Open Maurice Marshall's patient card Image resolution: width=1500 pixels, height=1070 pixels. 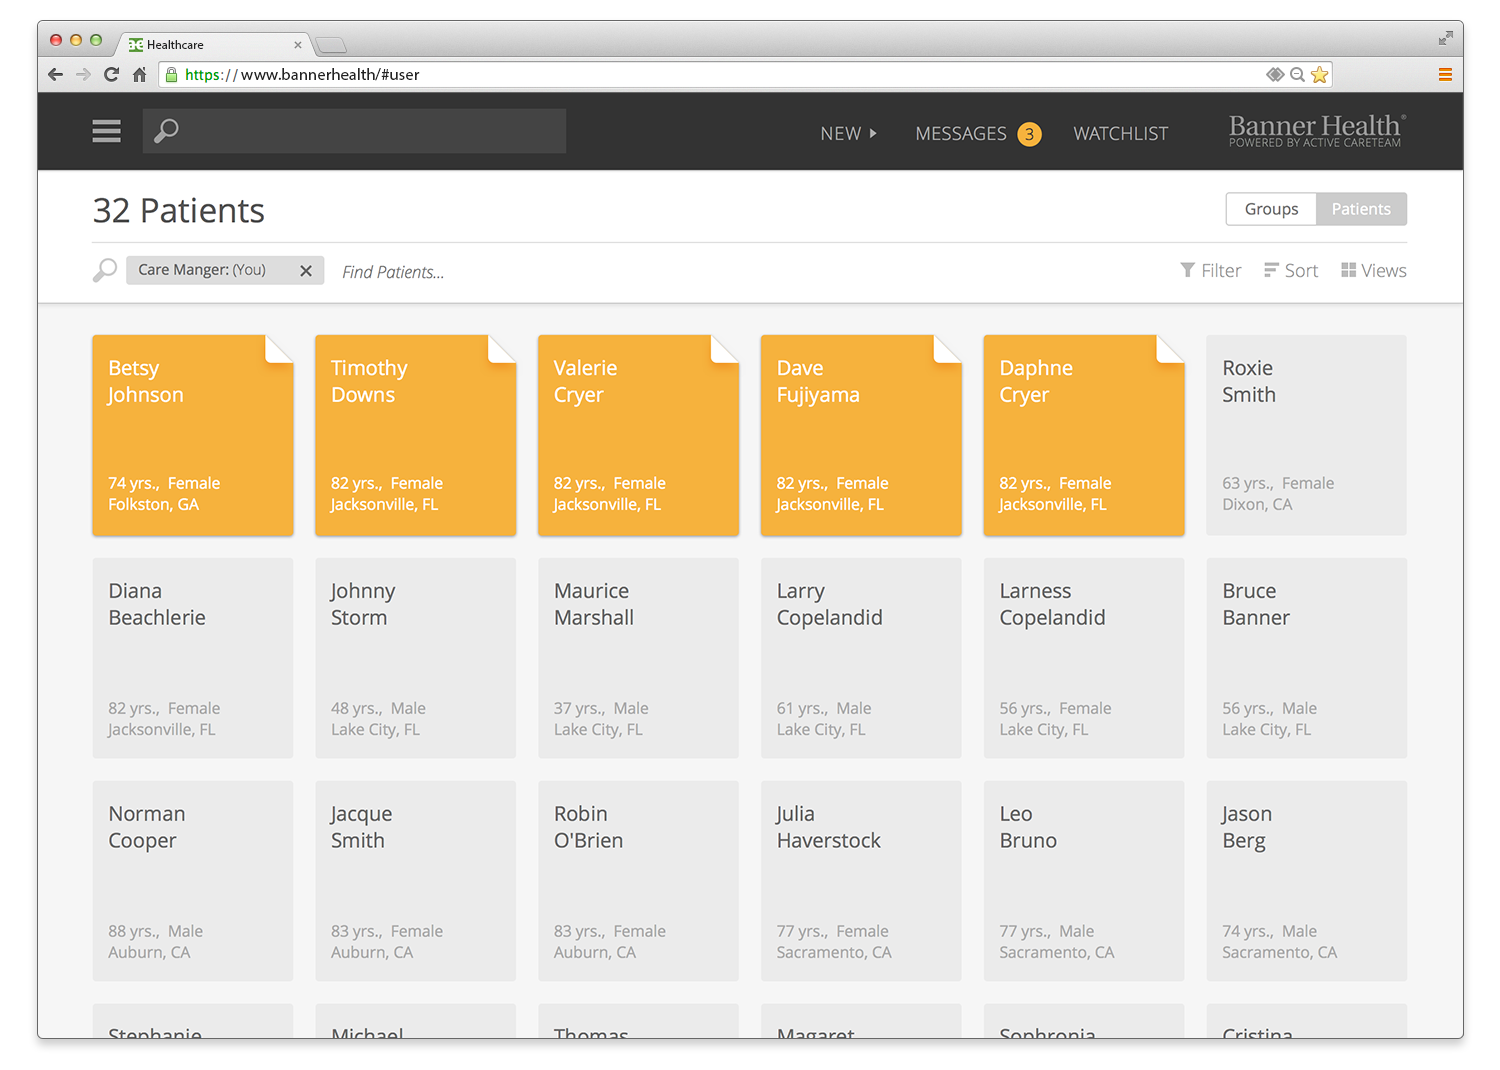pos(638,658)
